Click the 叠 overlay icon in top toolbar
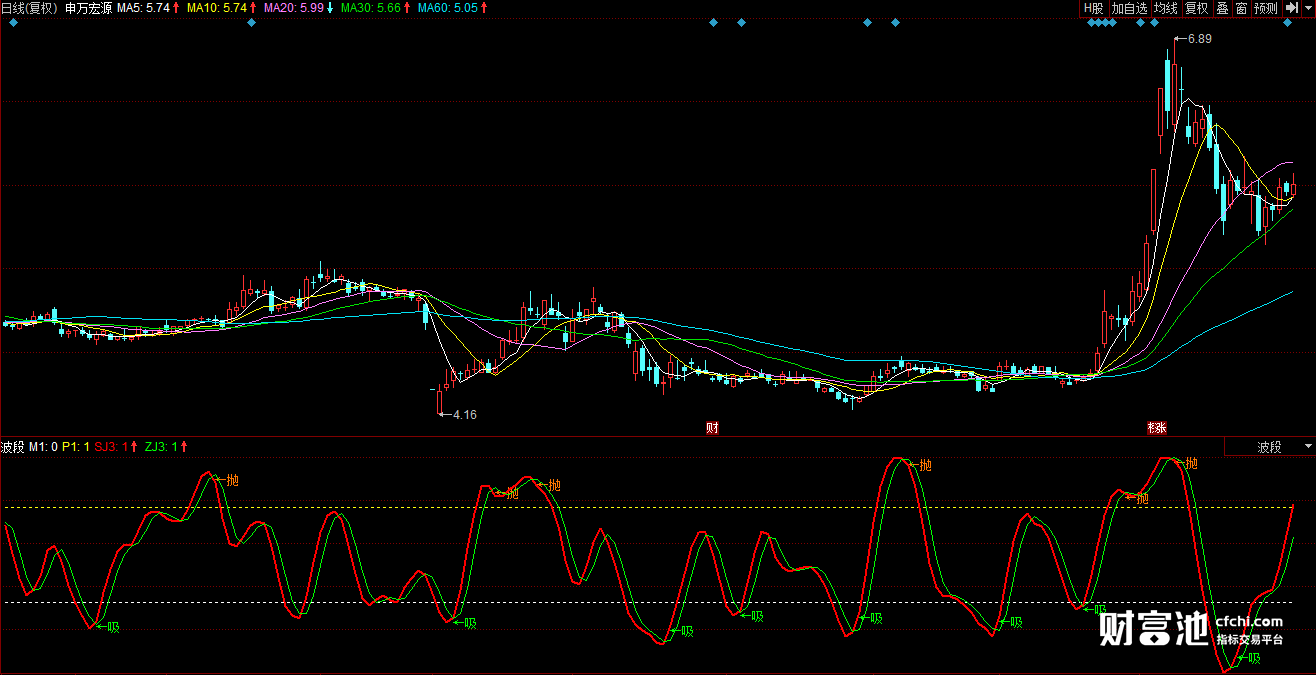Screen dimensions: 1316x675 (1222, 8)
